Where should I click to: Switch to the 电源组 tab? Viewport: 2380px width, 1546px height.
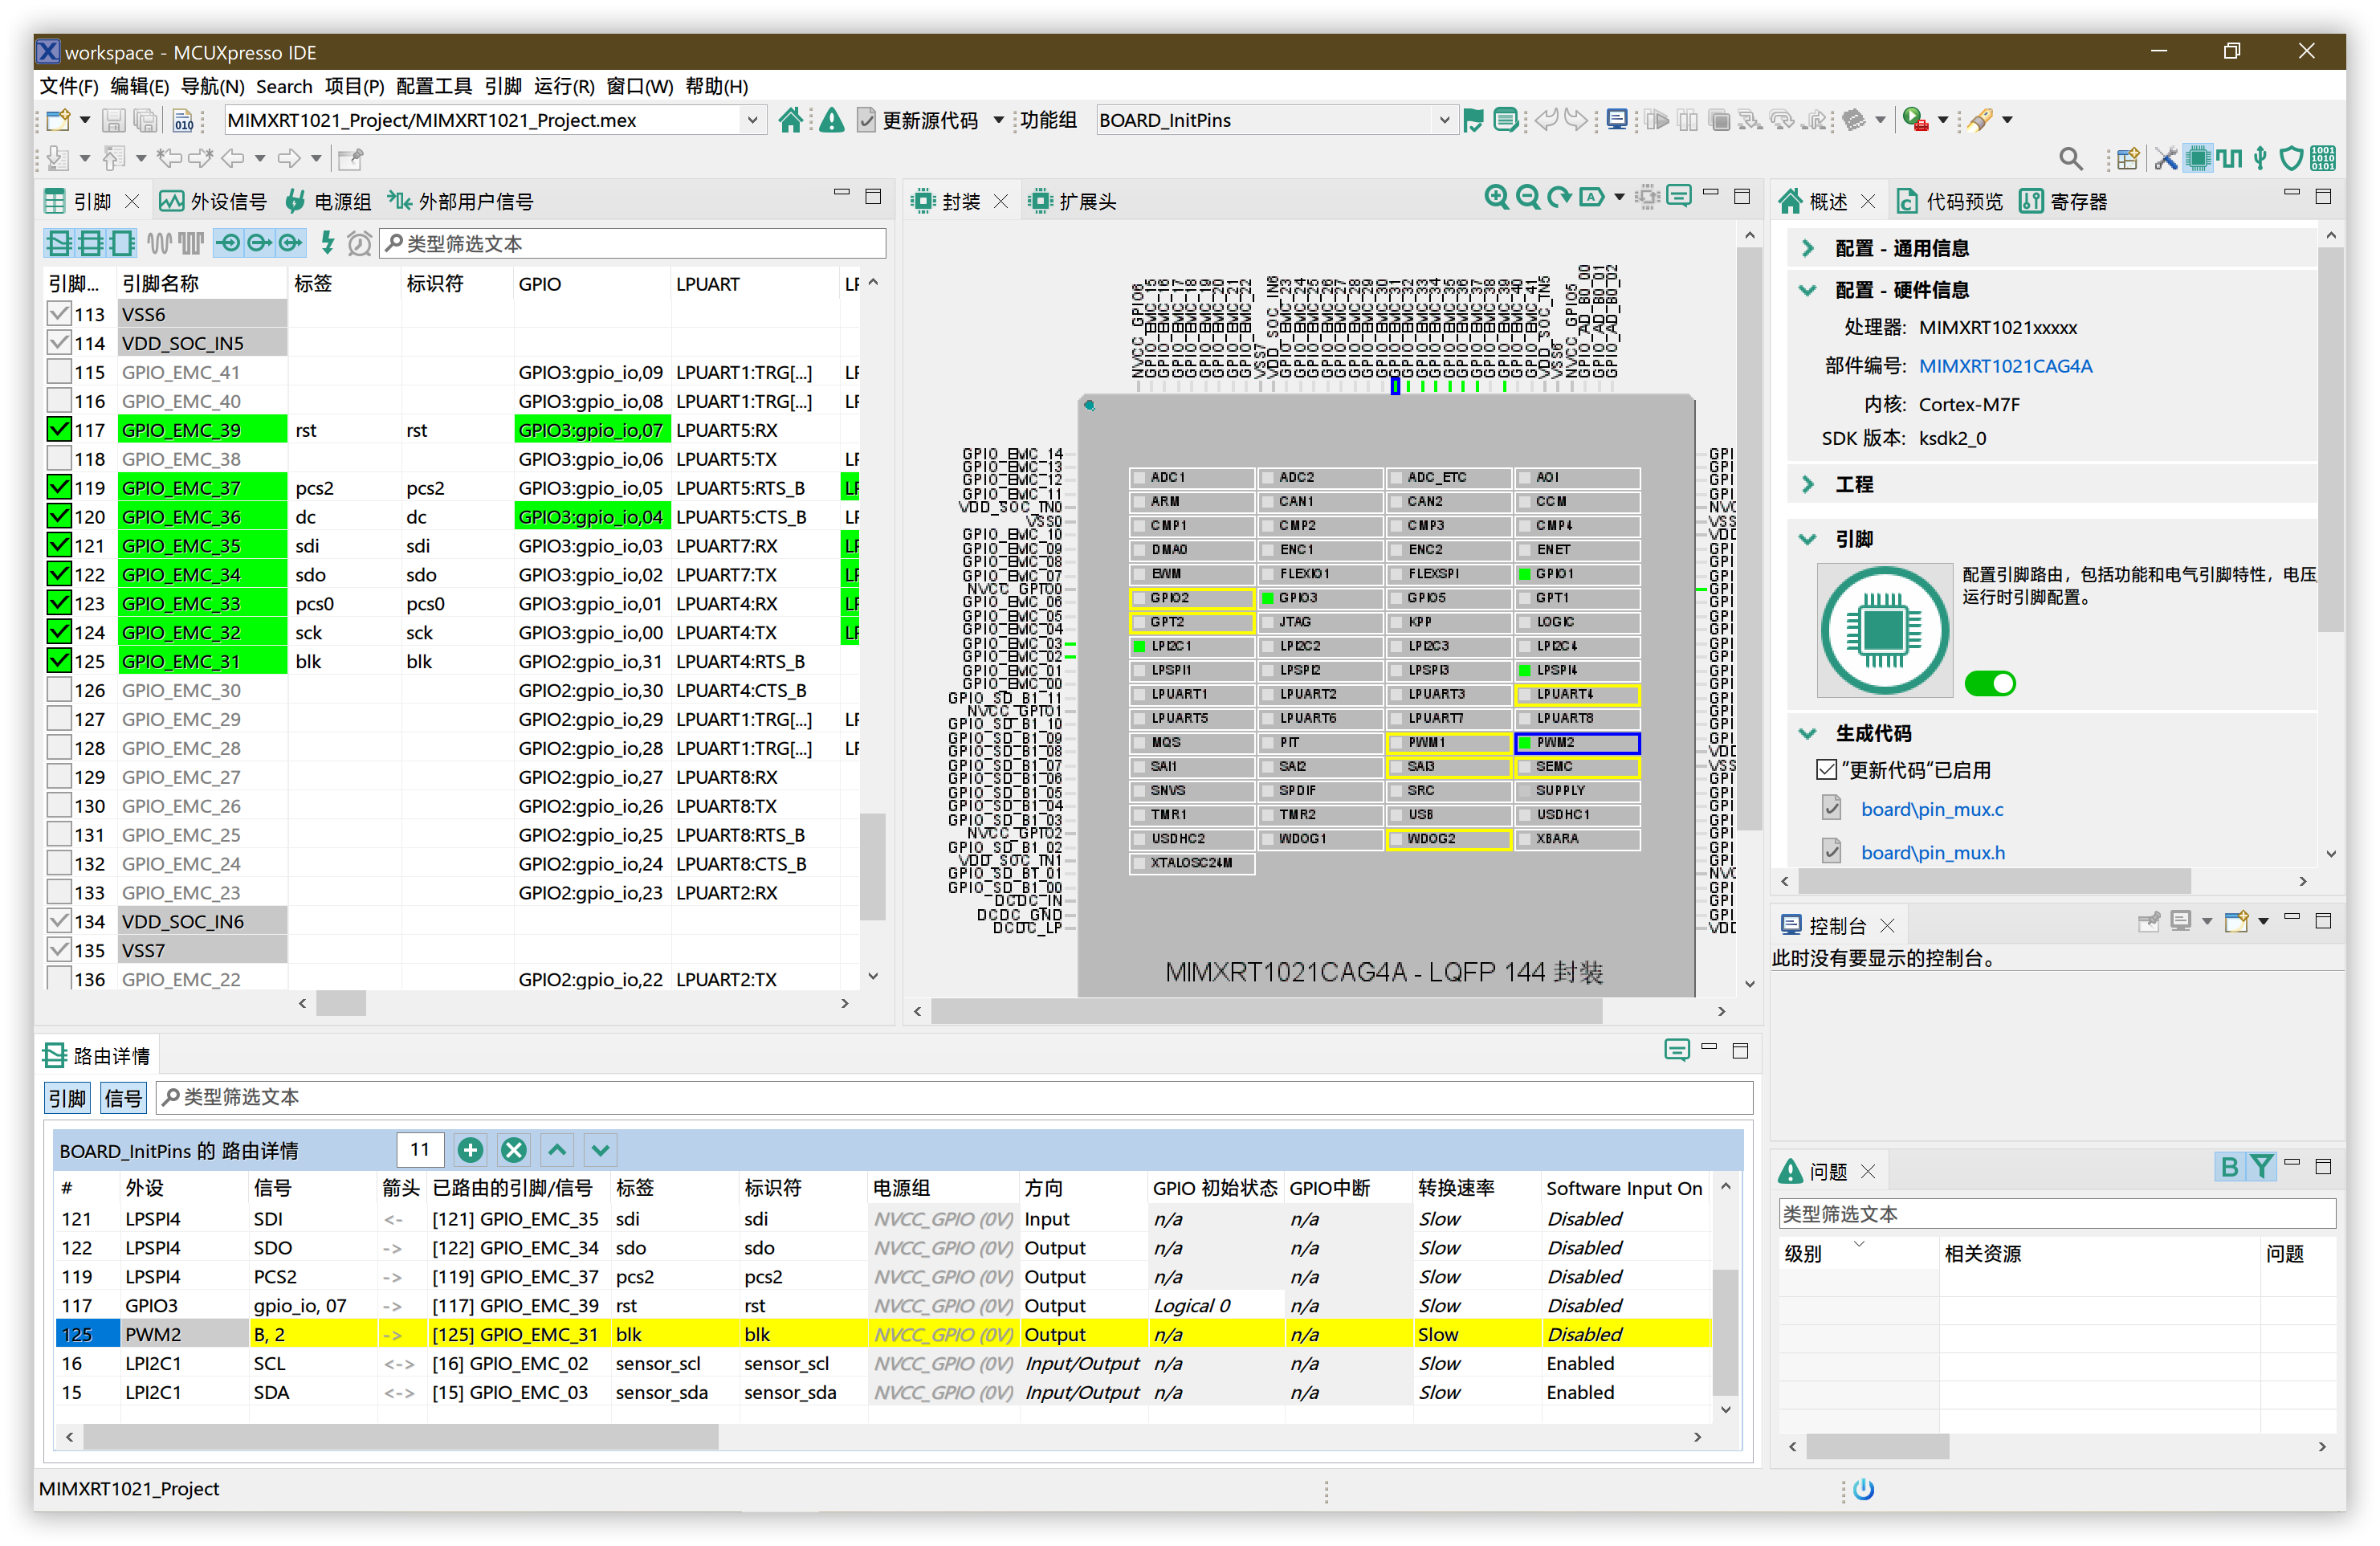(328, 201)
